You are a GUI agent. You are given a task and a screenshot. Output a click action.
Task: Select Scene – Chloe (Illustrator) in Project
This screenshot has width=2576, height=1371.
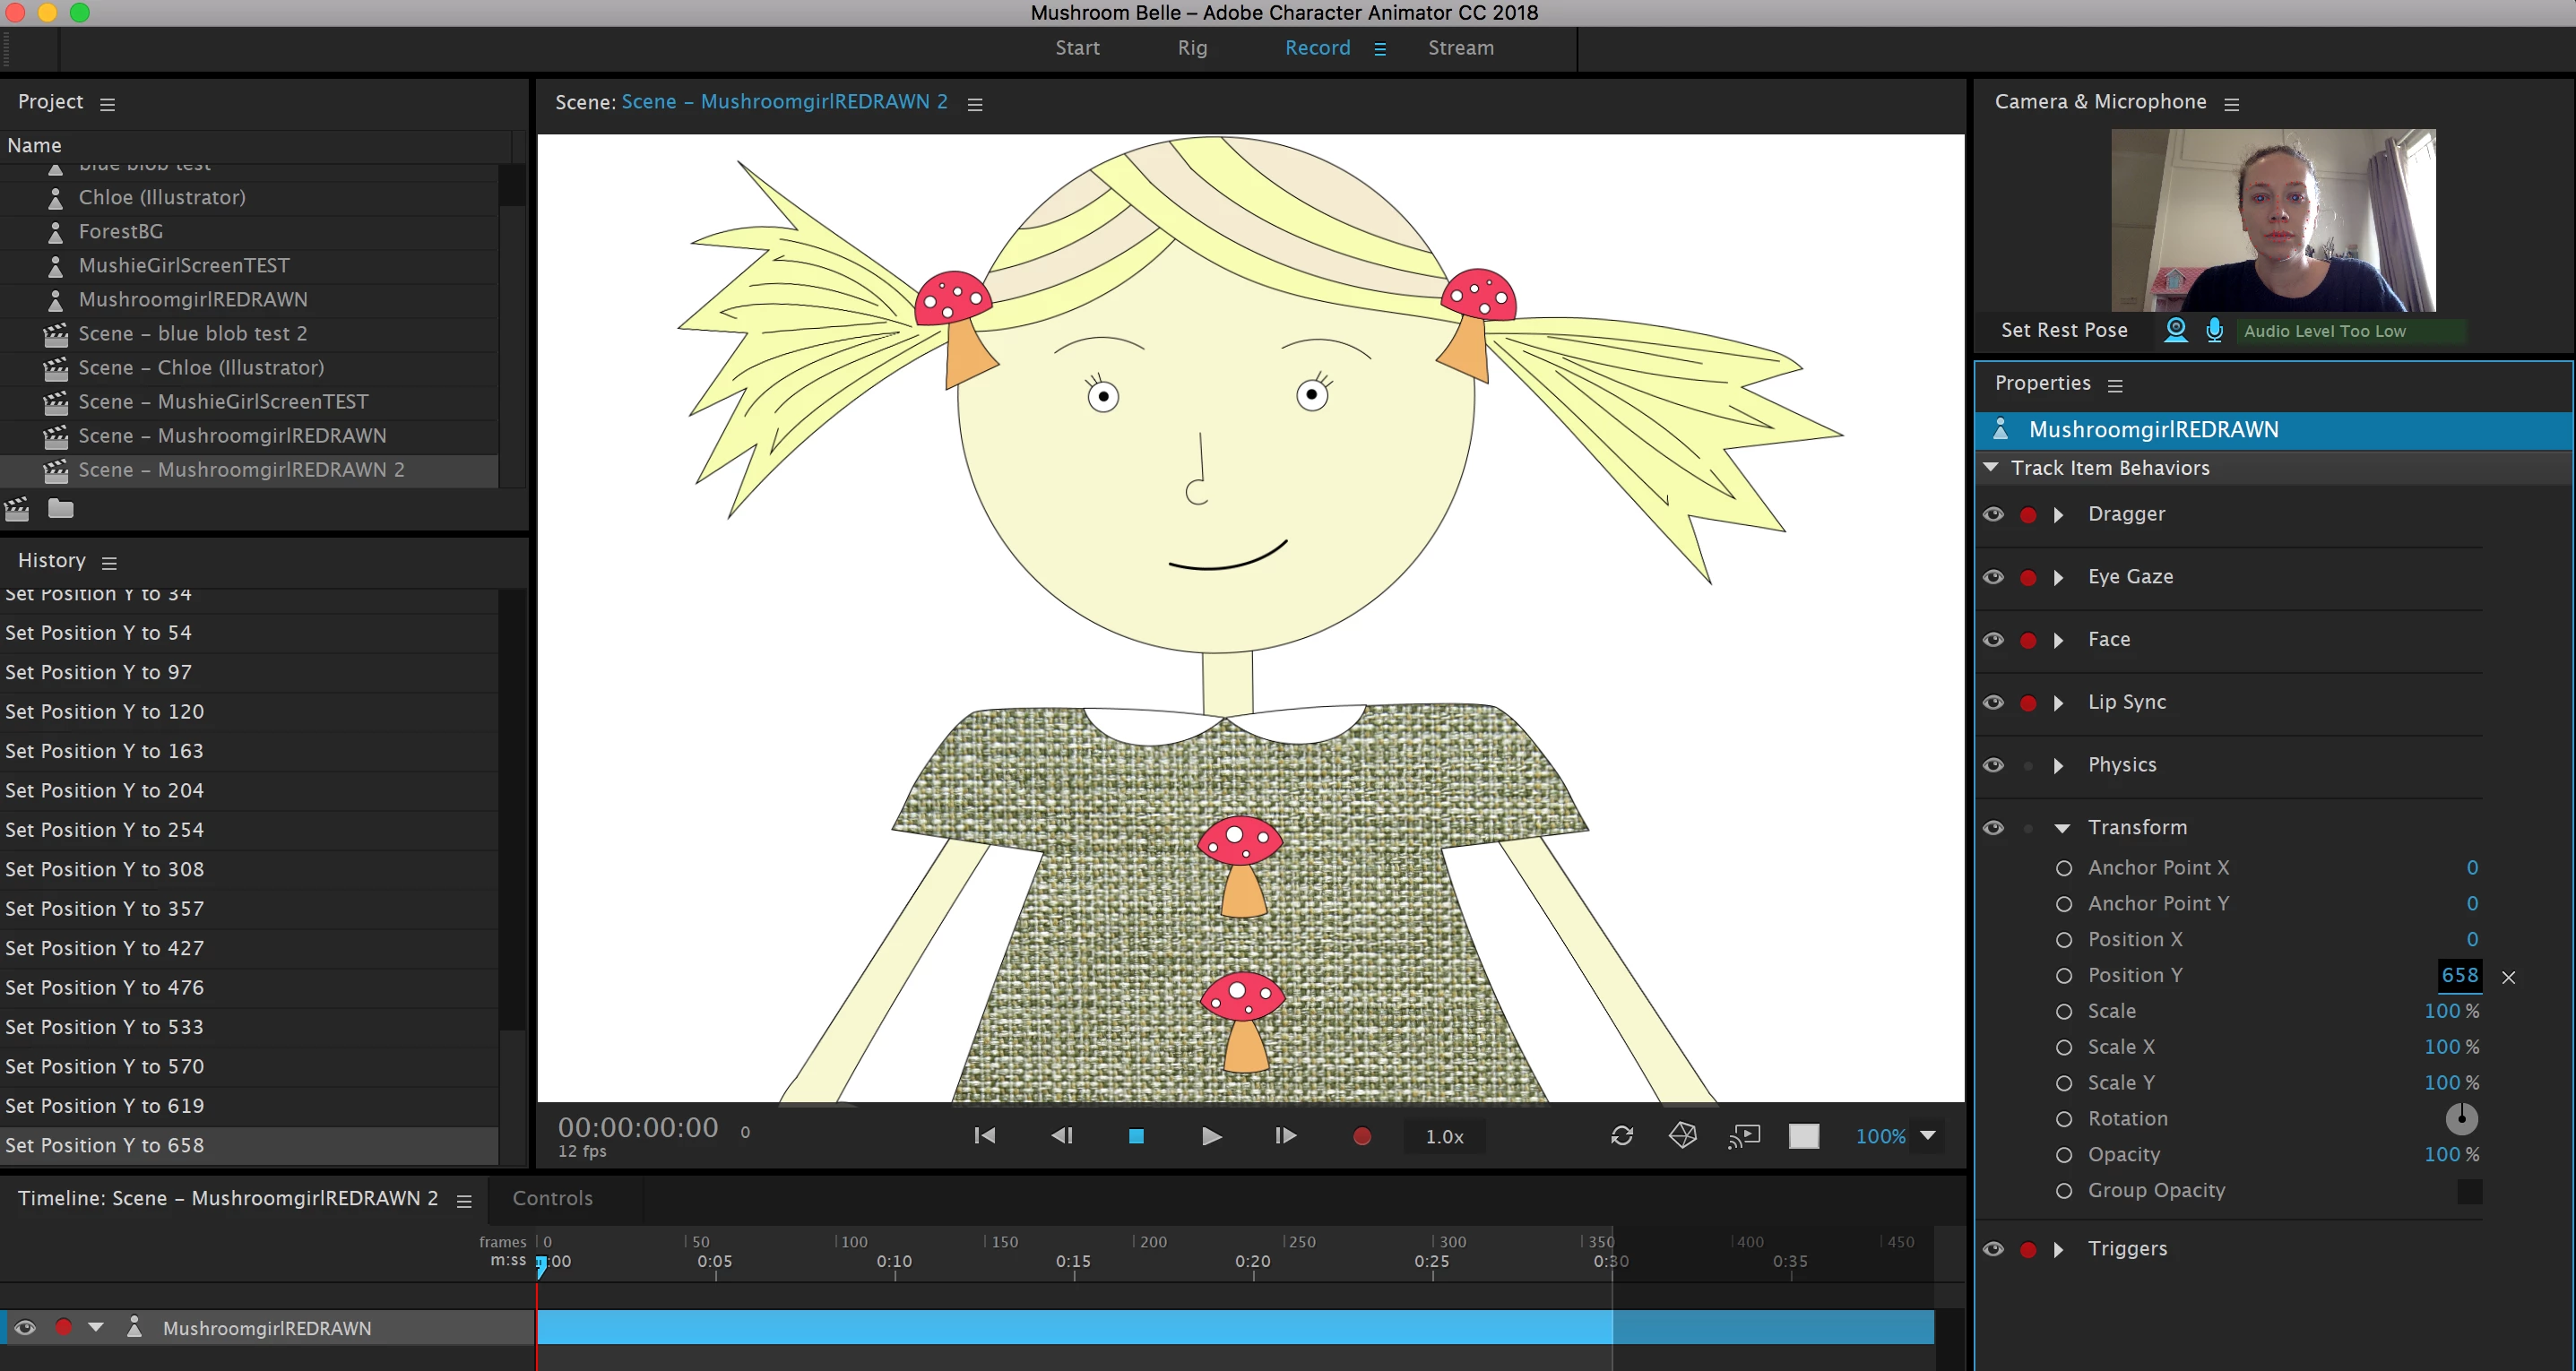pos(201,367)
